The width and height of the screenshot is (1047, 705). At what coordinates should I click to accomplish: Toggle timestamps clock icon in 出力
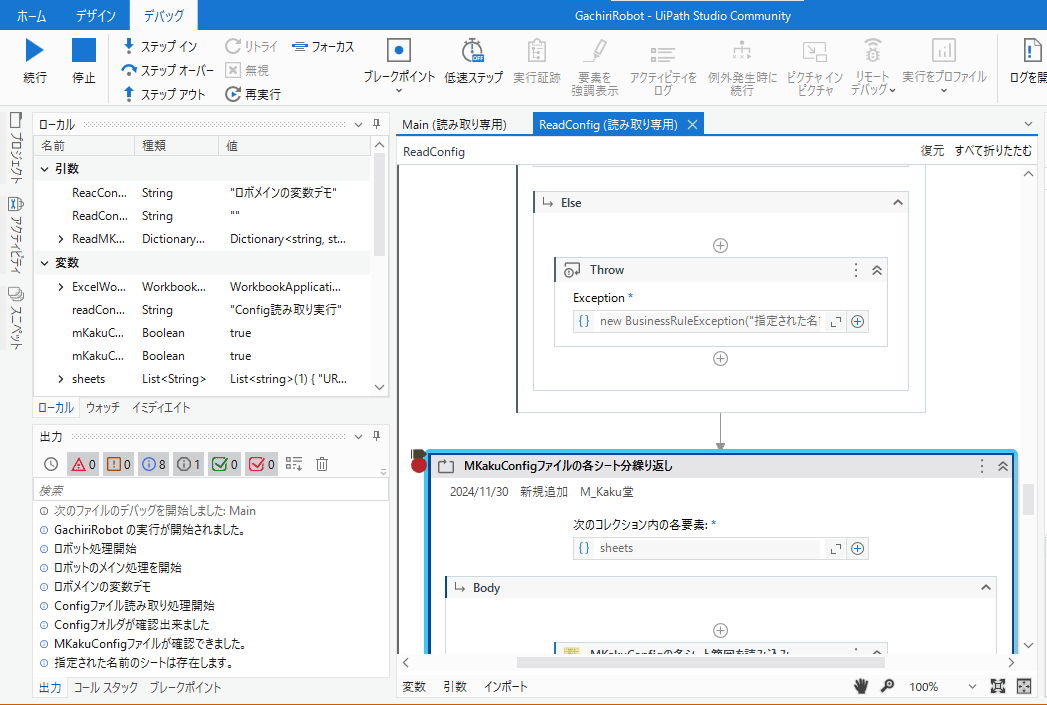click(x=51, y=464)
